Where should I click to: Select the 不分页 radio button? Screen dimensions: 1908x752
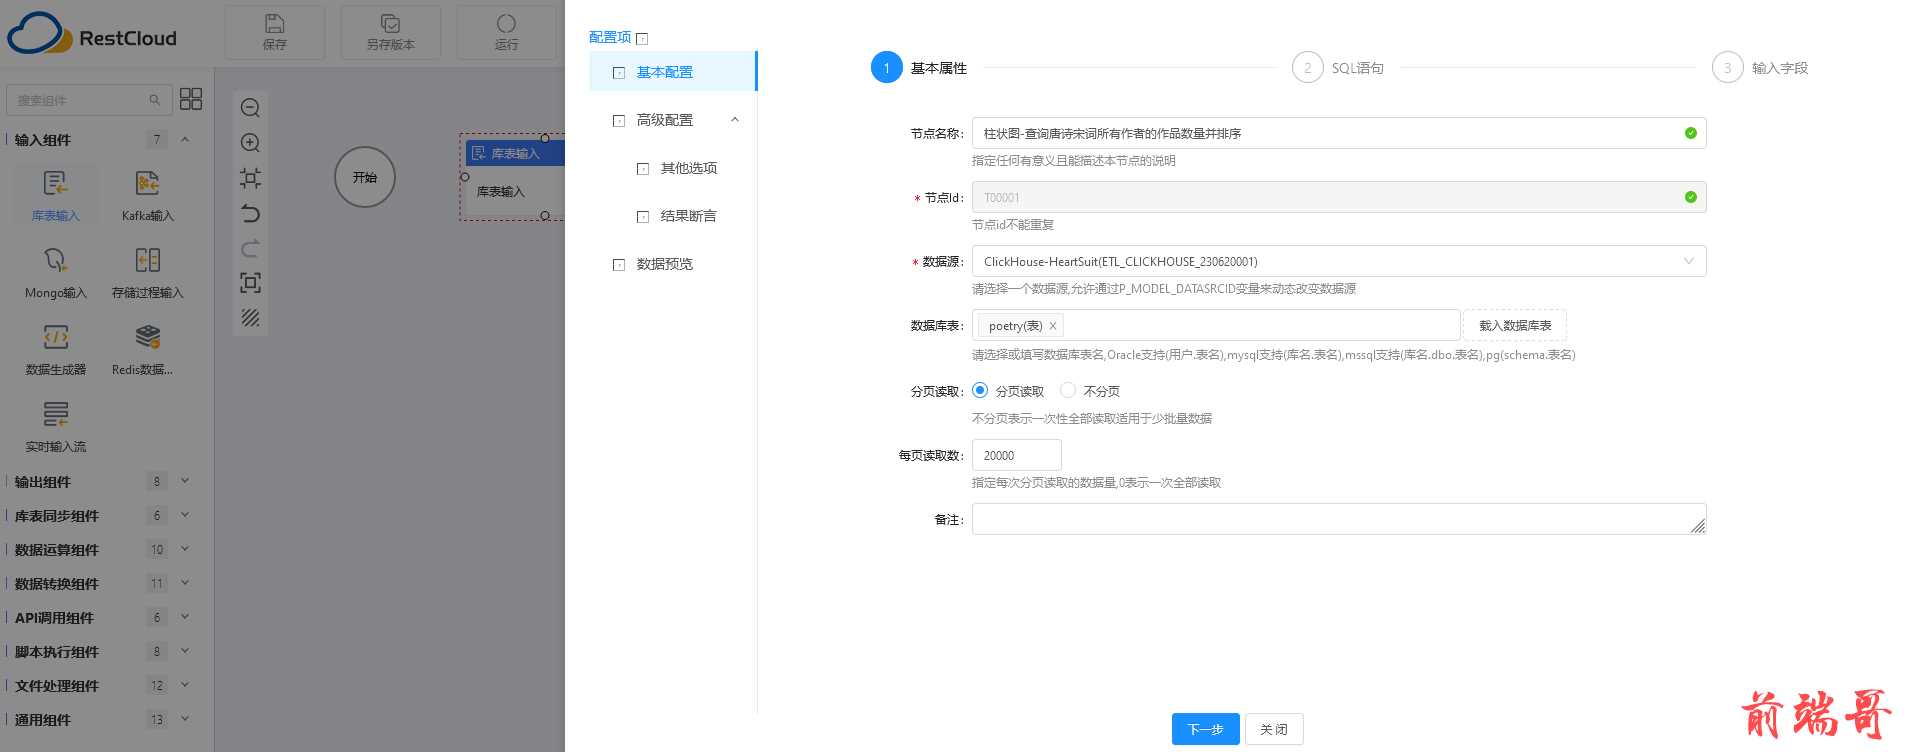[1068, 390]
